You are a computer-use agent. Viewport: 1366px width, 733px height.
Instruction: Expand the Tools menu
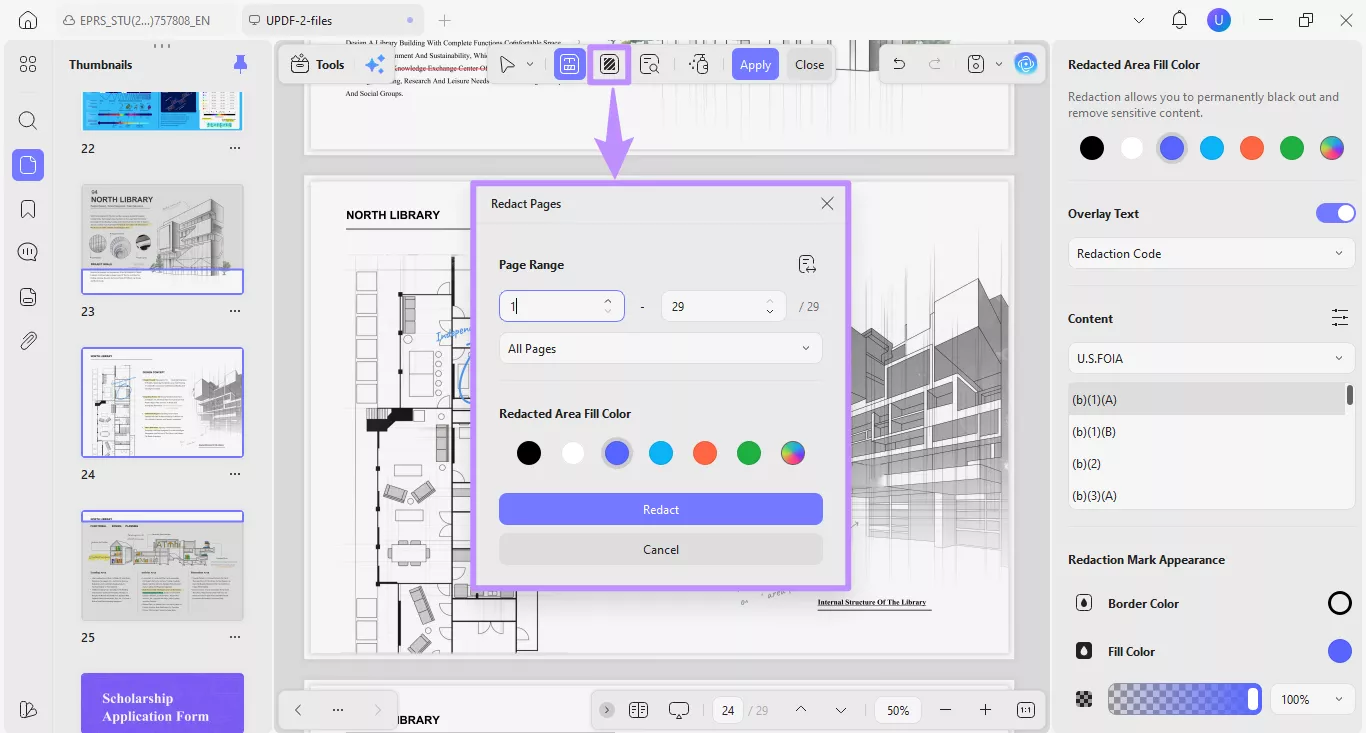pyautogui.click(x=317, y=64)
